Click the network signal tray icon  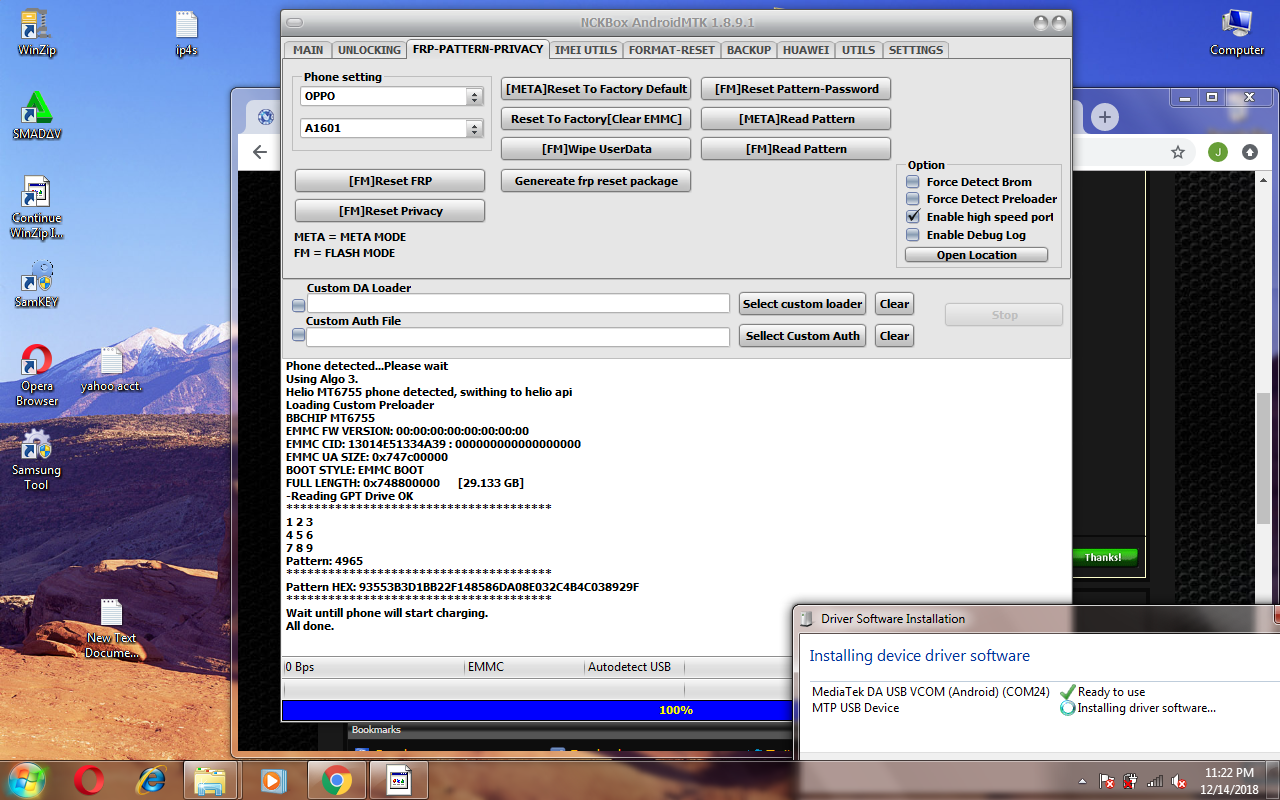(x=1155, y=781)
